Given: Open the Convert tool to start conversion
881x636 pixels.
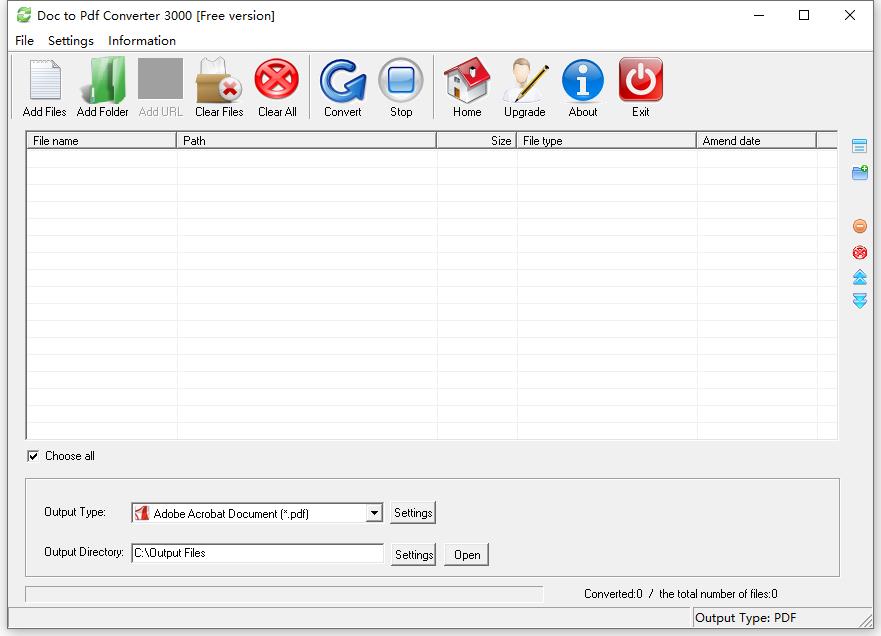Looking at the screenshot, I should [x=342, y=86].
